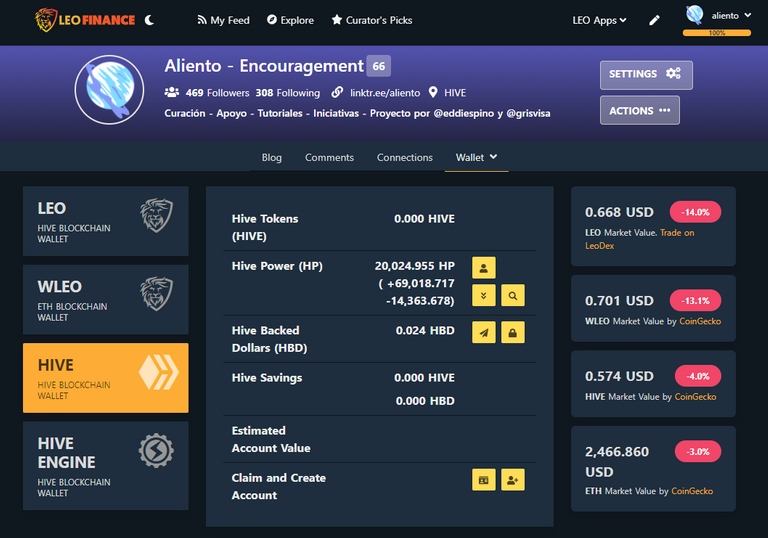Click the ACTIONS button
This screenshot has height=538, width=768.
(x=640, y=110)
